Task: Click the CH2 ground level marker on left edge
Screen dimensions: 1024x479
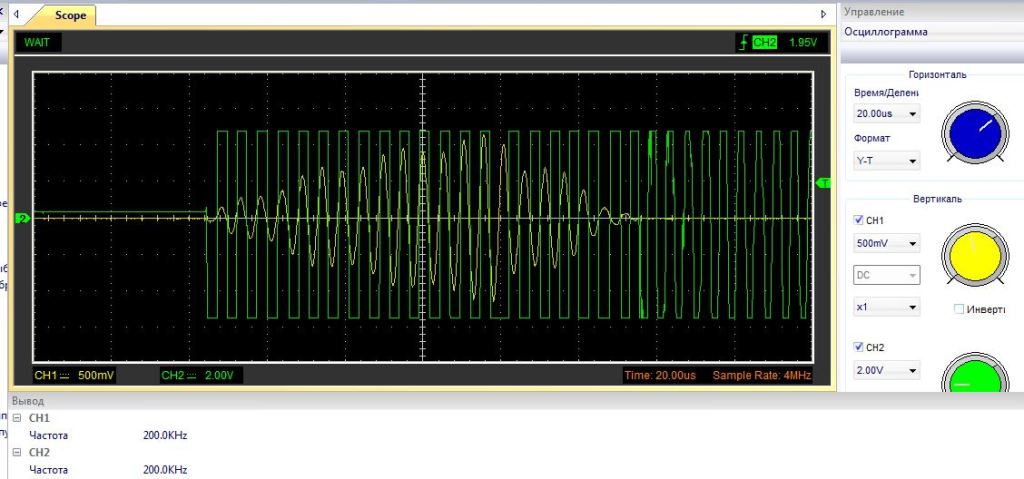Action: tap(22, 217)
